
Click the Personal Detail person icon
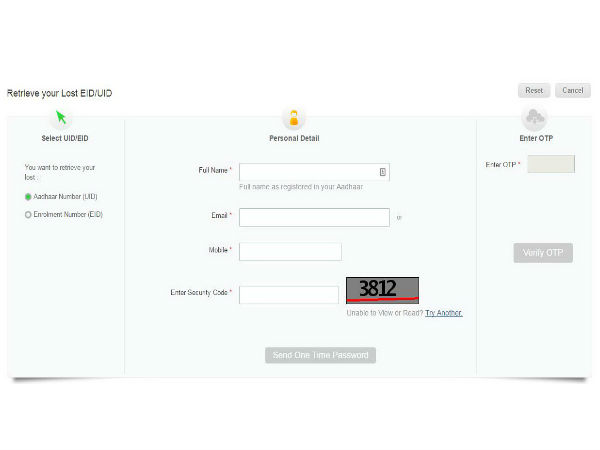pyautogui.click(x=294, y=118)
